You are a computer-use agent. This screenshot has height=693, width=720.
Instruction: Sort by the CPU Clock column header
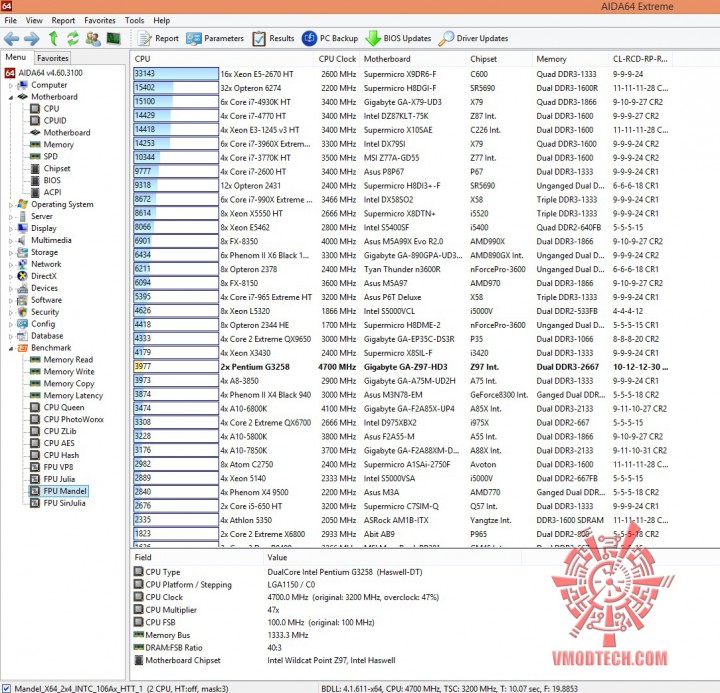coord(337,59)
